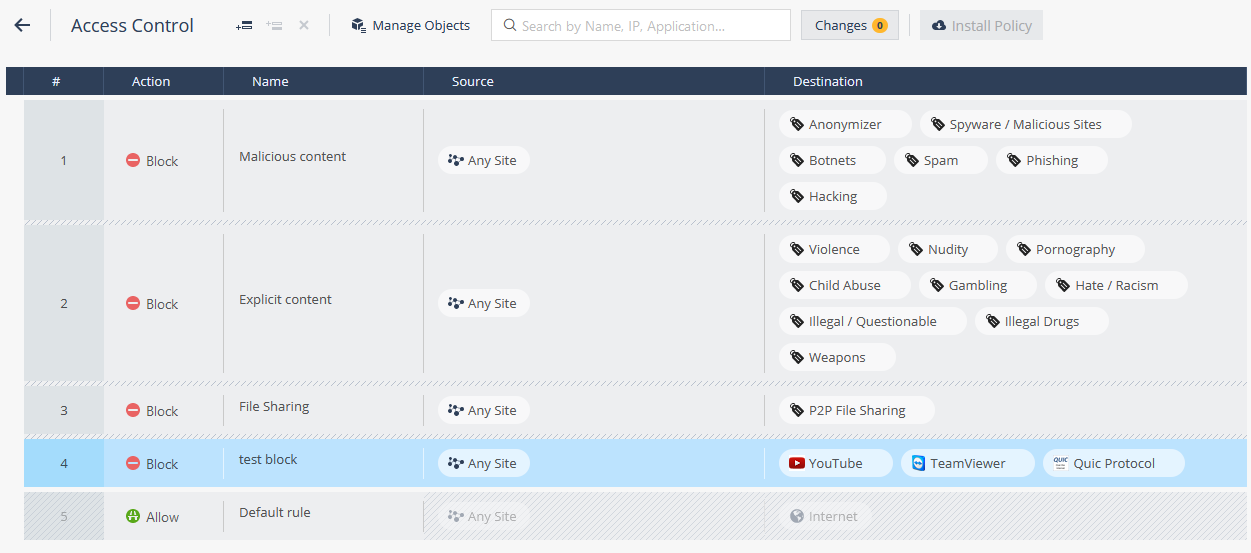Image resolution: width=1251 pixels, height=553 pixels.
Task: Click the red Block icon in rule 1
Action: (133, 160)
